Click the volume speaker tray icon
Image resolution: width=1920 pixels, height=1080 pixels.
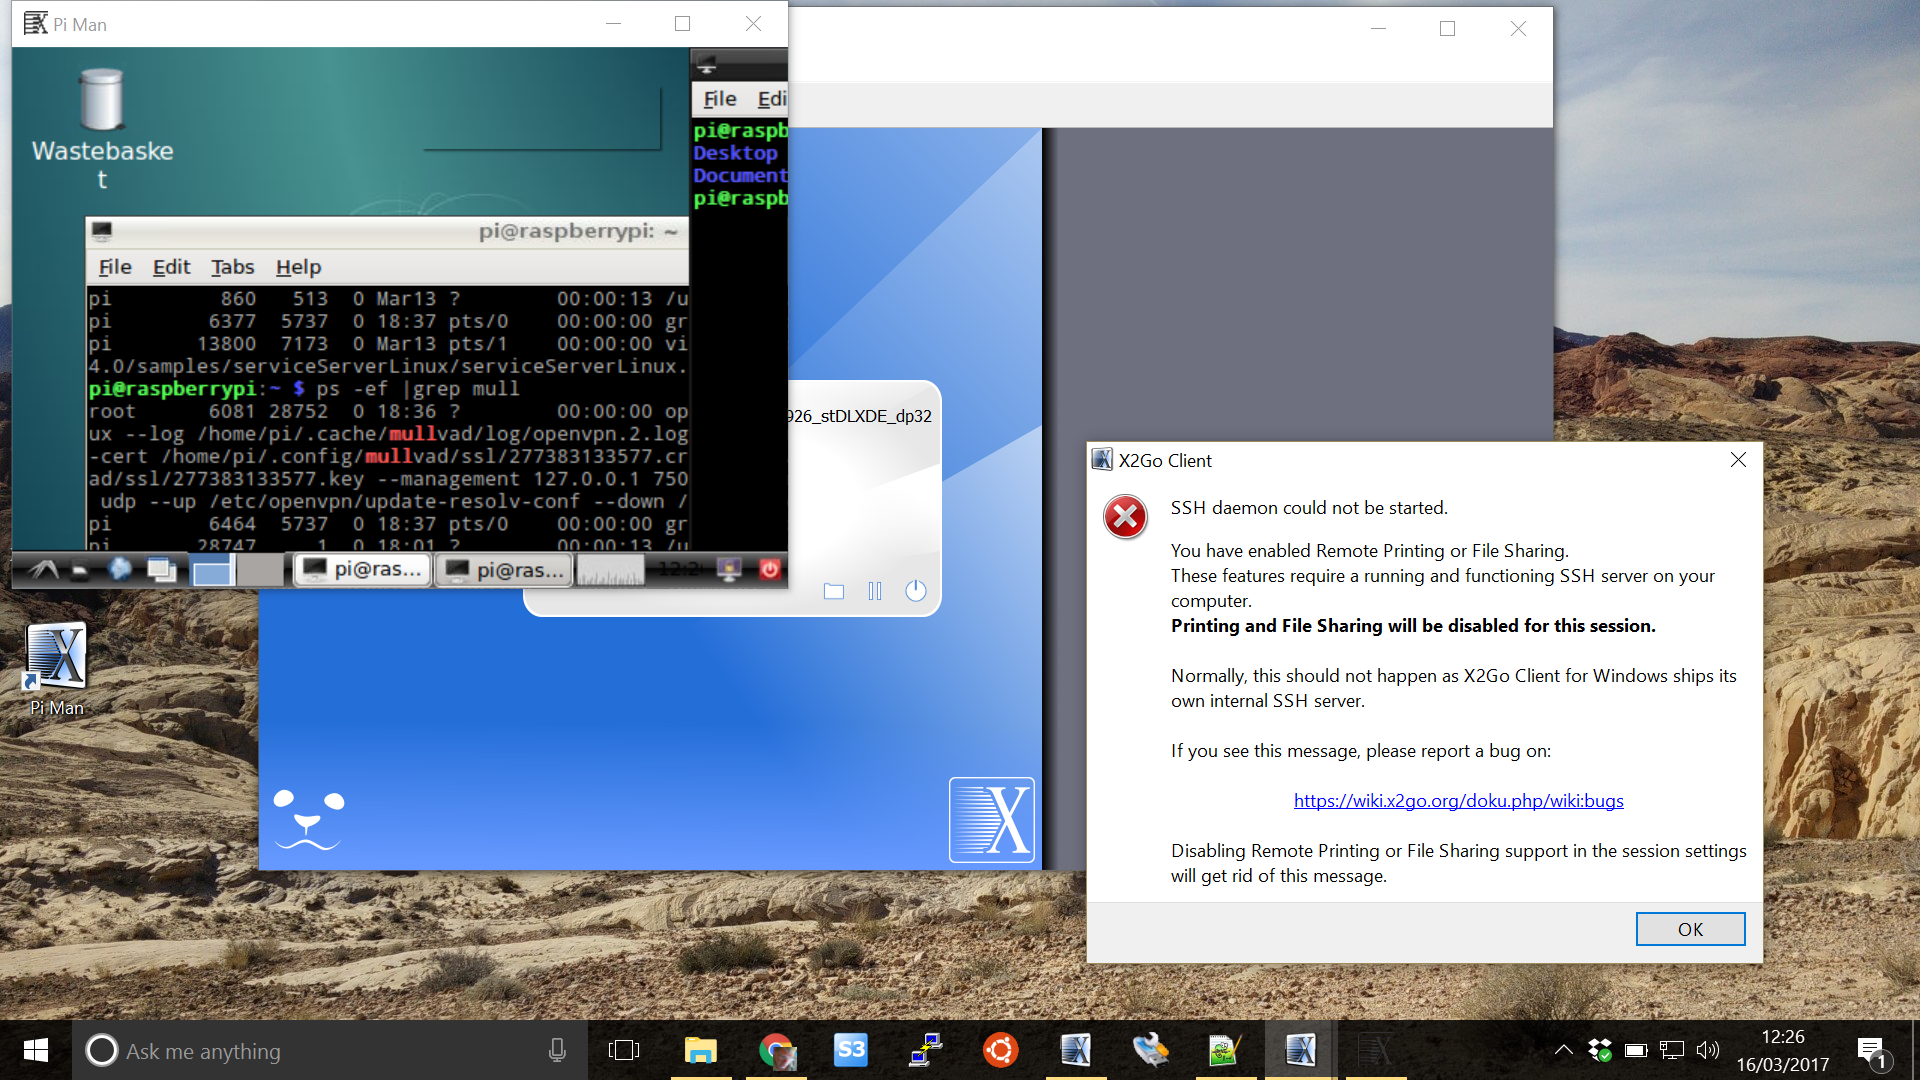click(x=1708, y=1050)
